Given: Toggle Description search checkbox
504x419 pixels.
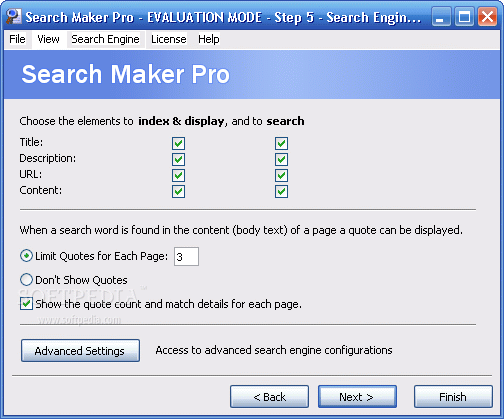Looking at the screenshot, I should (x=281, y=159).
